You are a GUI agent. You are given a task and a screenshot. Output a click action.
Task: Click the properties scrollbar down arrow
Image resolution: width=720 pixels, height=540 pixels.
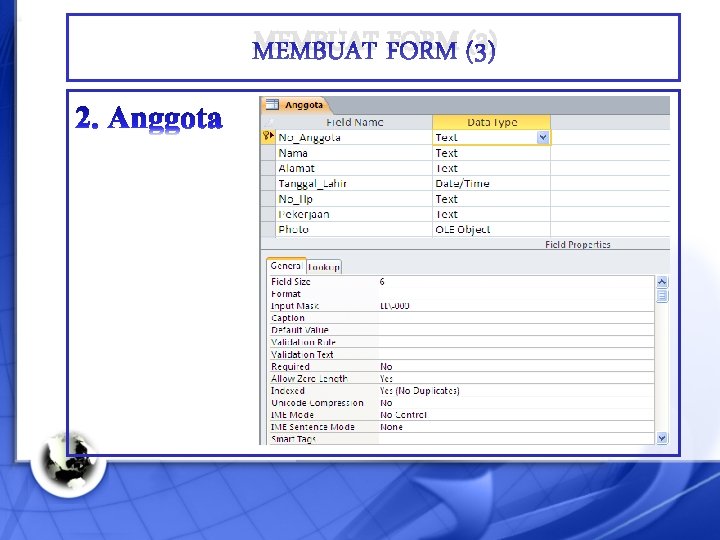tap(662, 438)
